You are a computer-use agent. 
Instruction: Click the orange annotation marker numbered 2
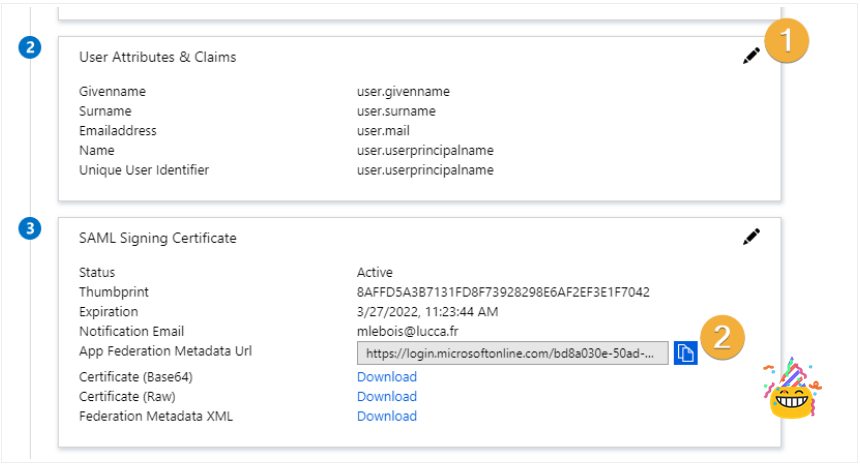tap(722, 337)
